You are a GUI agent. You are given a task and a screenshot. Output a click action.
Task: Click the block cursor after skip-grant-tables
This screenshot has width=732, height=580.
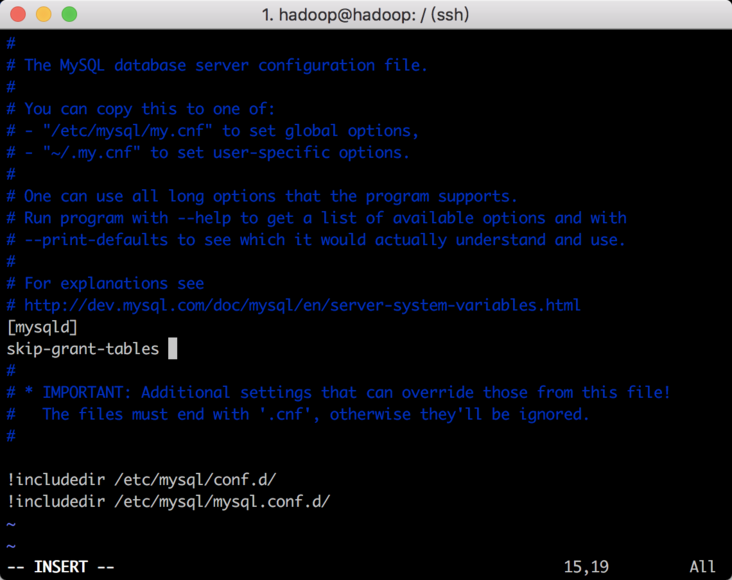coord(173,349)
